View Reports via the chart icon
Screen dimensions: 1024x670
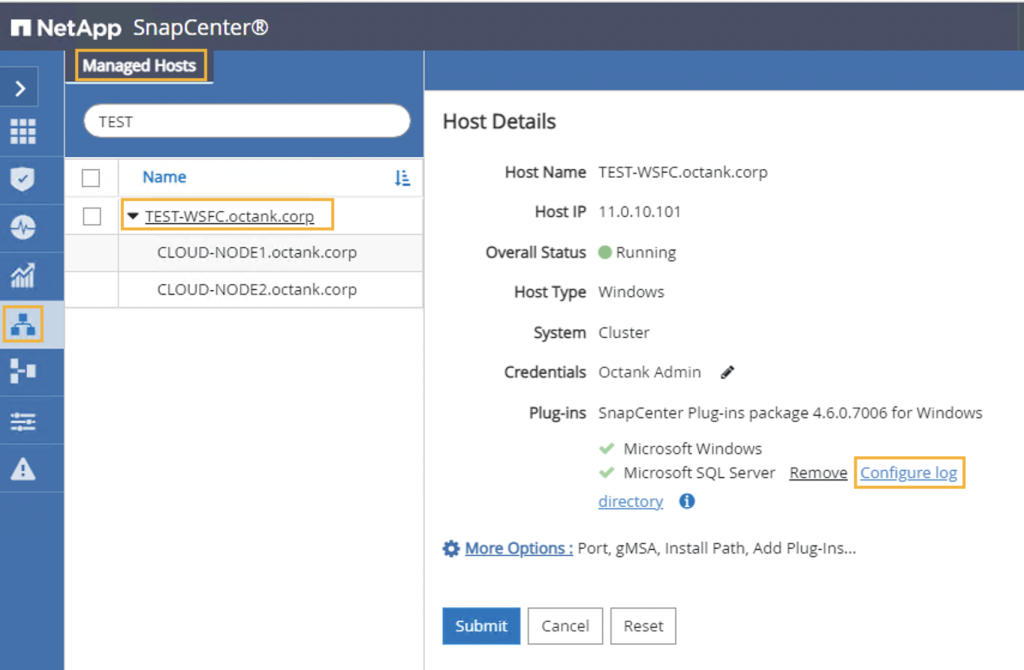pos(20,275)
